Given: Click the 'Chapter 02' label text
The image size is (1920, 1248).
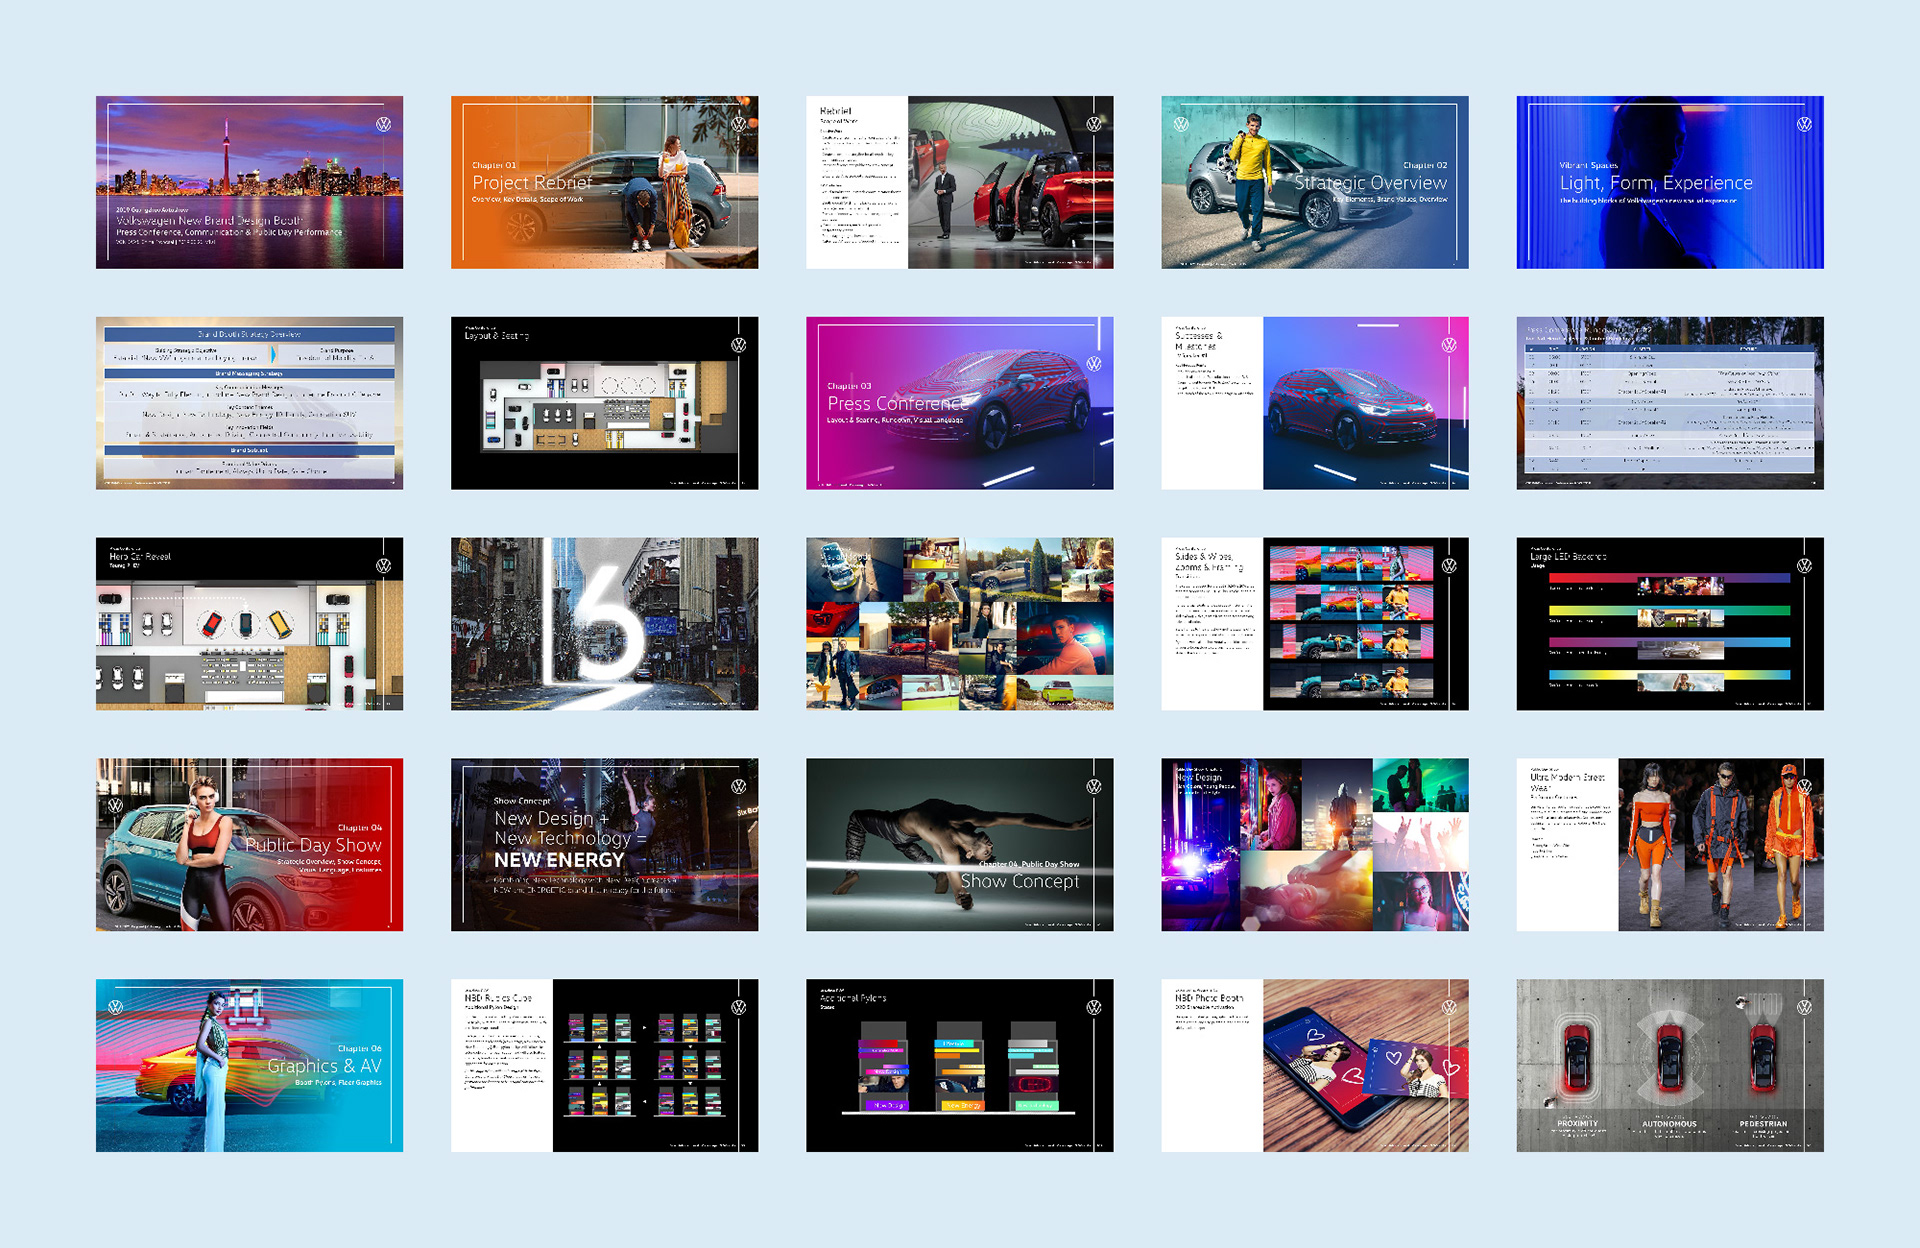Looking at the screenshot, I should pos(1425,165).
